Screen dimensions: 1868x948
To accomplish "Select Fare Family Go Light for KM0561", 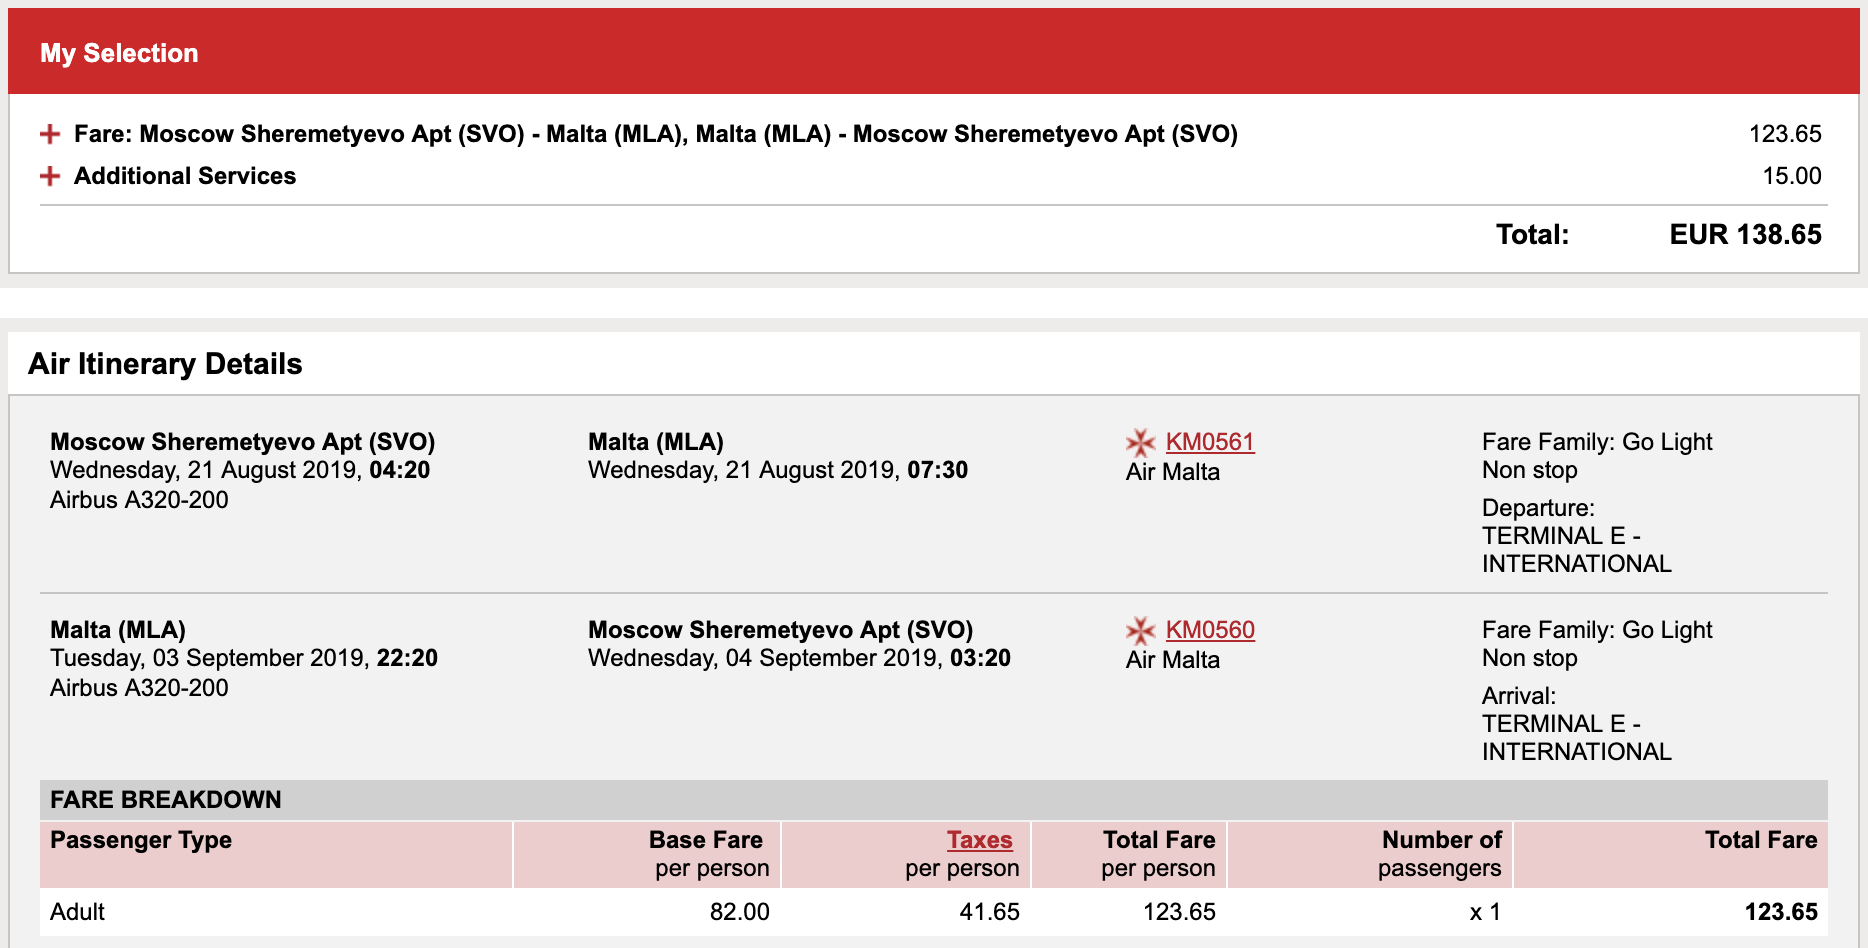I will click(1597, 442).
